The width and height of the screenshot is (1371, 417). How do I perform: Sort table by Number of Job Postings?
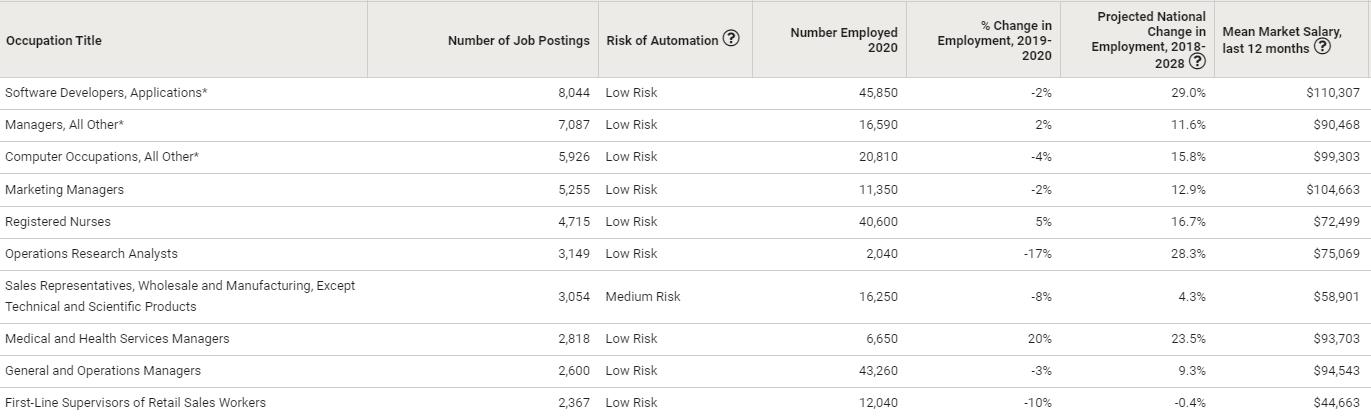pos(518,41)
